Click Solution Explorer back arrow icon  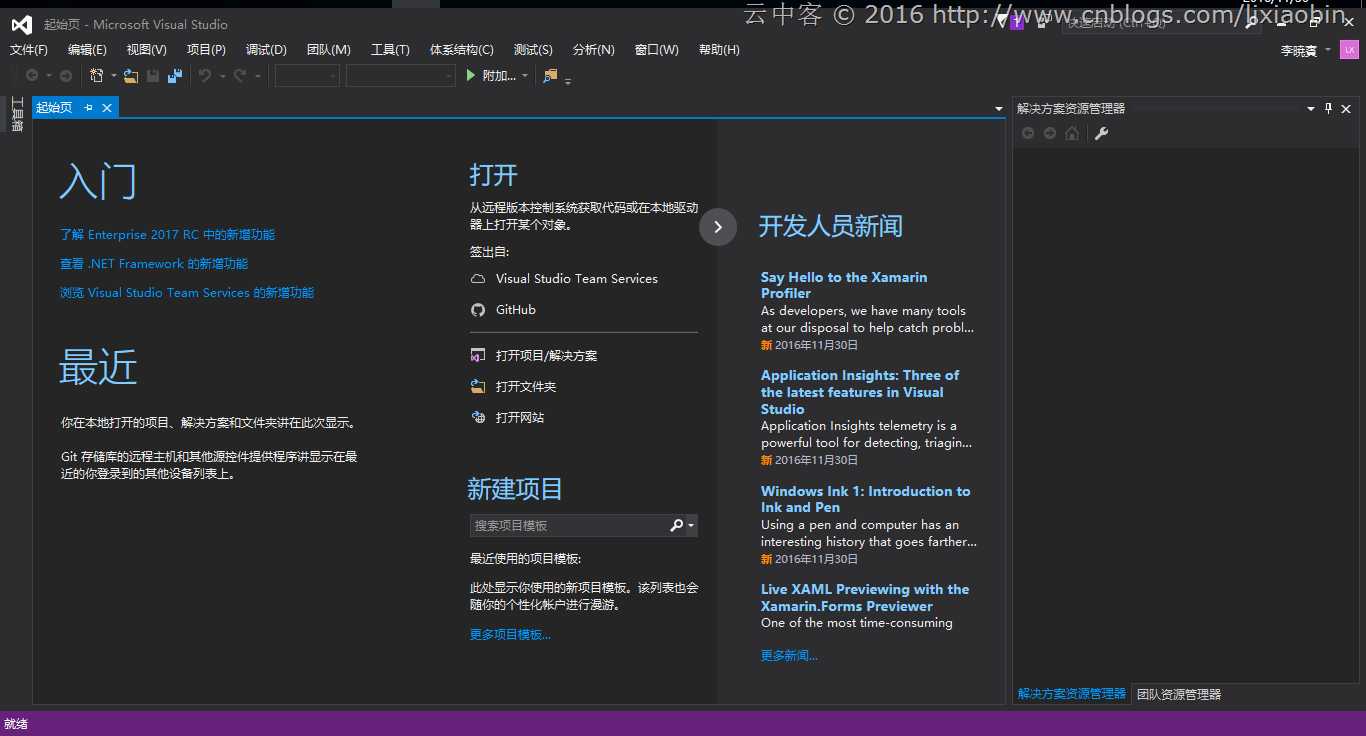[1028, 133]
